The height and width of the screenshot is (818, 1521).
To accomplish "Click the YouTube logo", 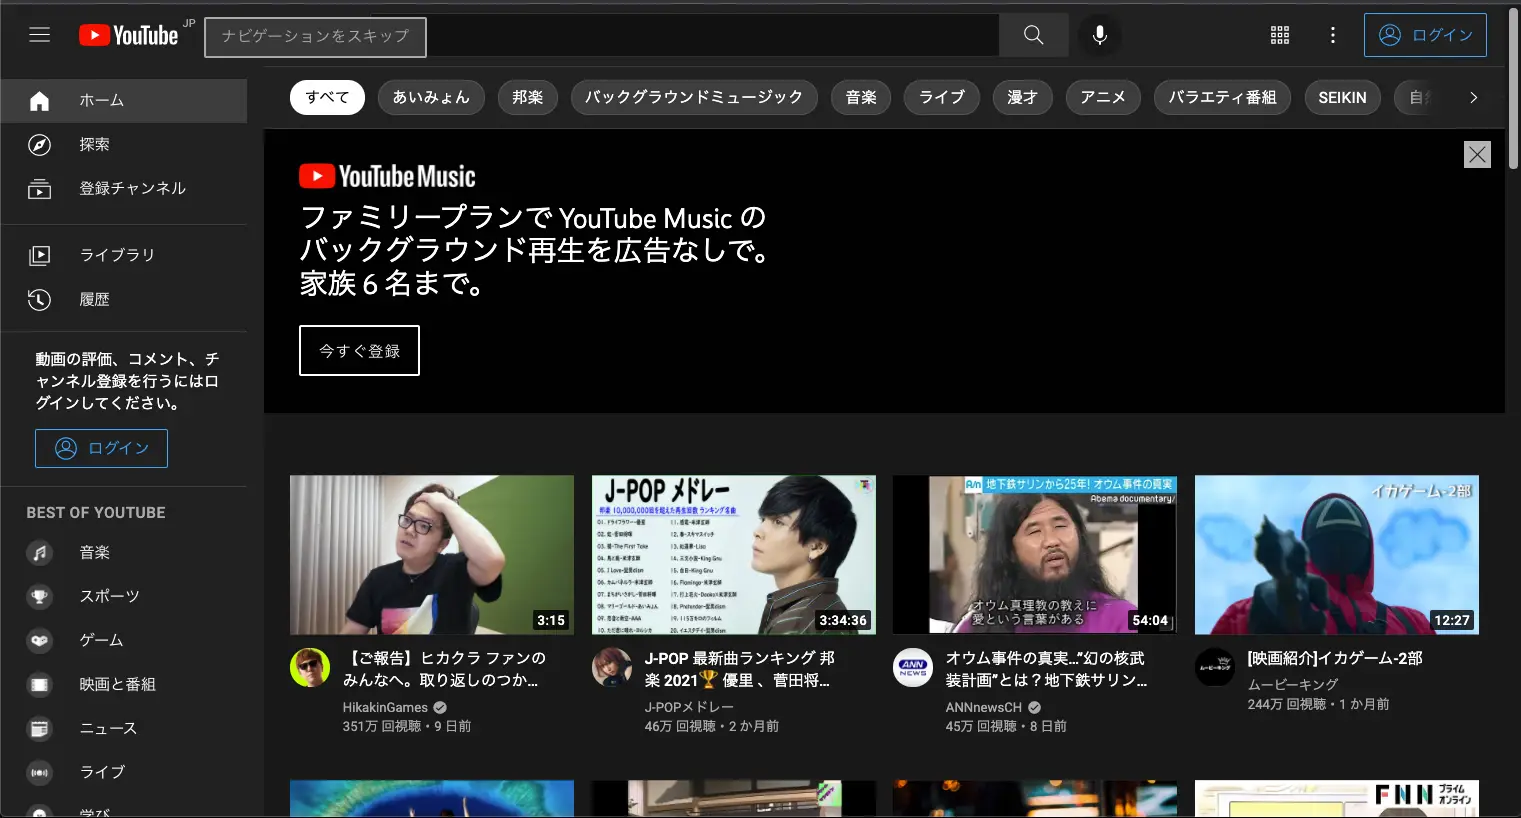I will [x=129, y=35].
